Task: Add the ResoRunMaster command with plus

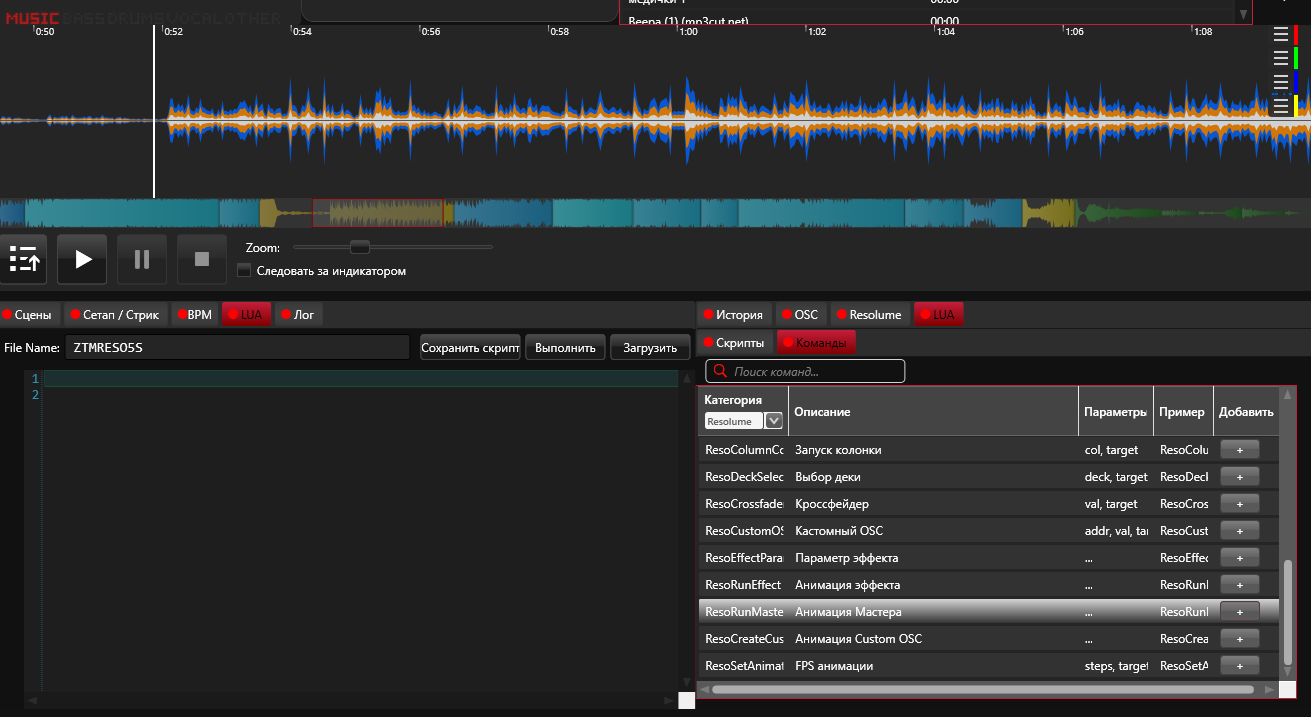Action: point(1240,612)
